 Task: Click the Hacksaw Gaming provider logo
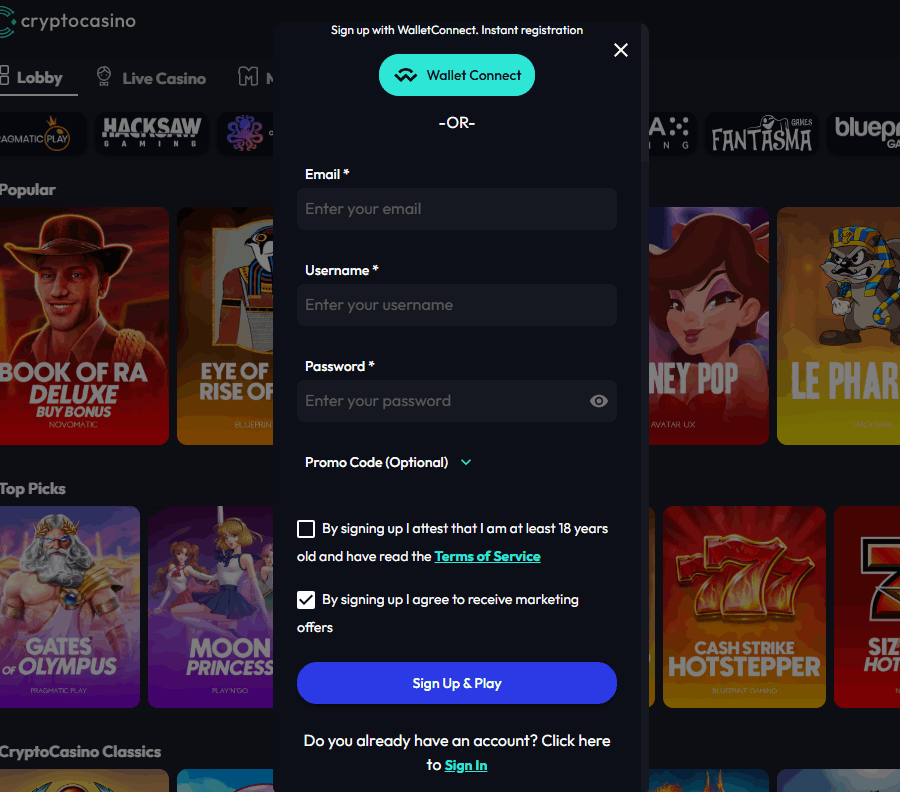(x=152, y=134)
